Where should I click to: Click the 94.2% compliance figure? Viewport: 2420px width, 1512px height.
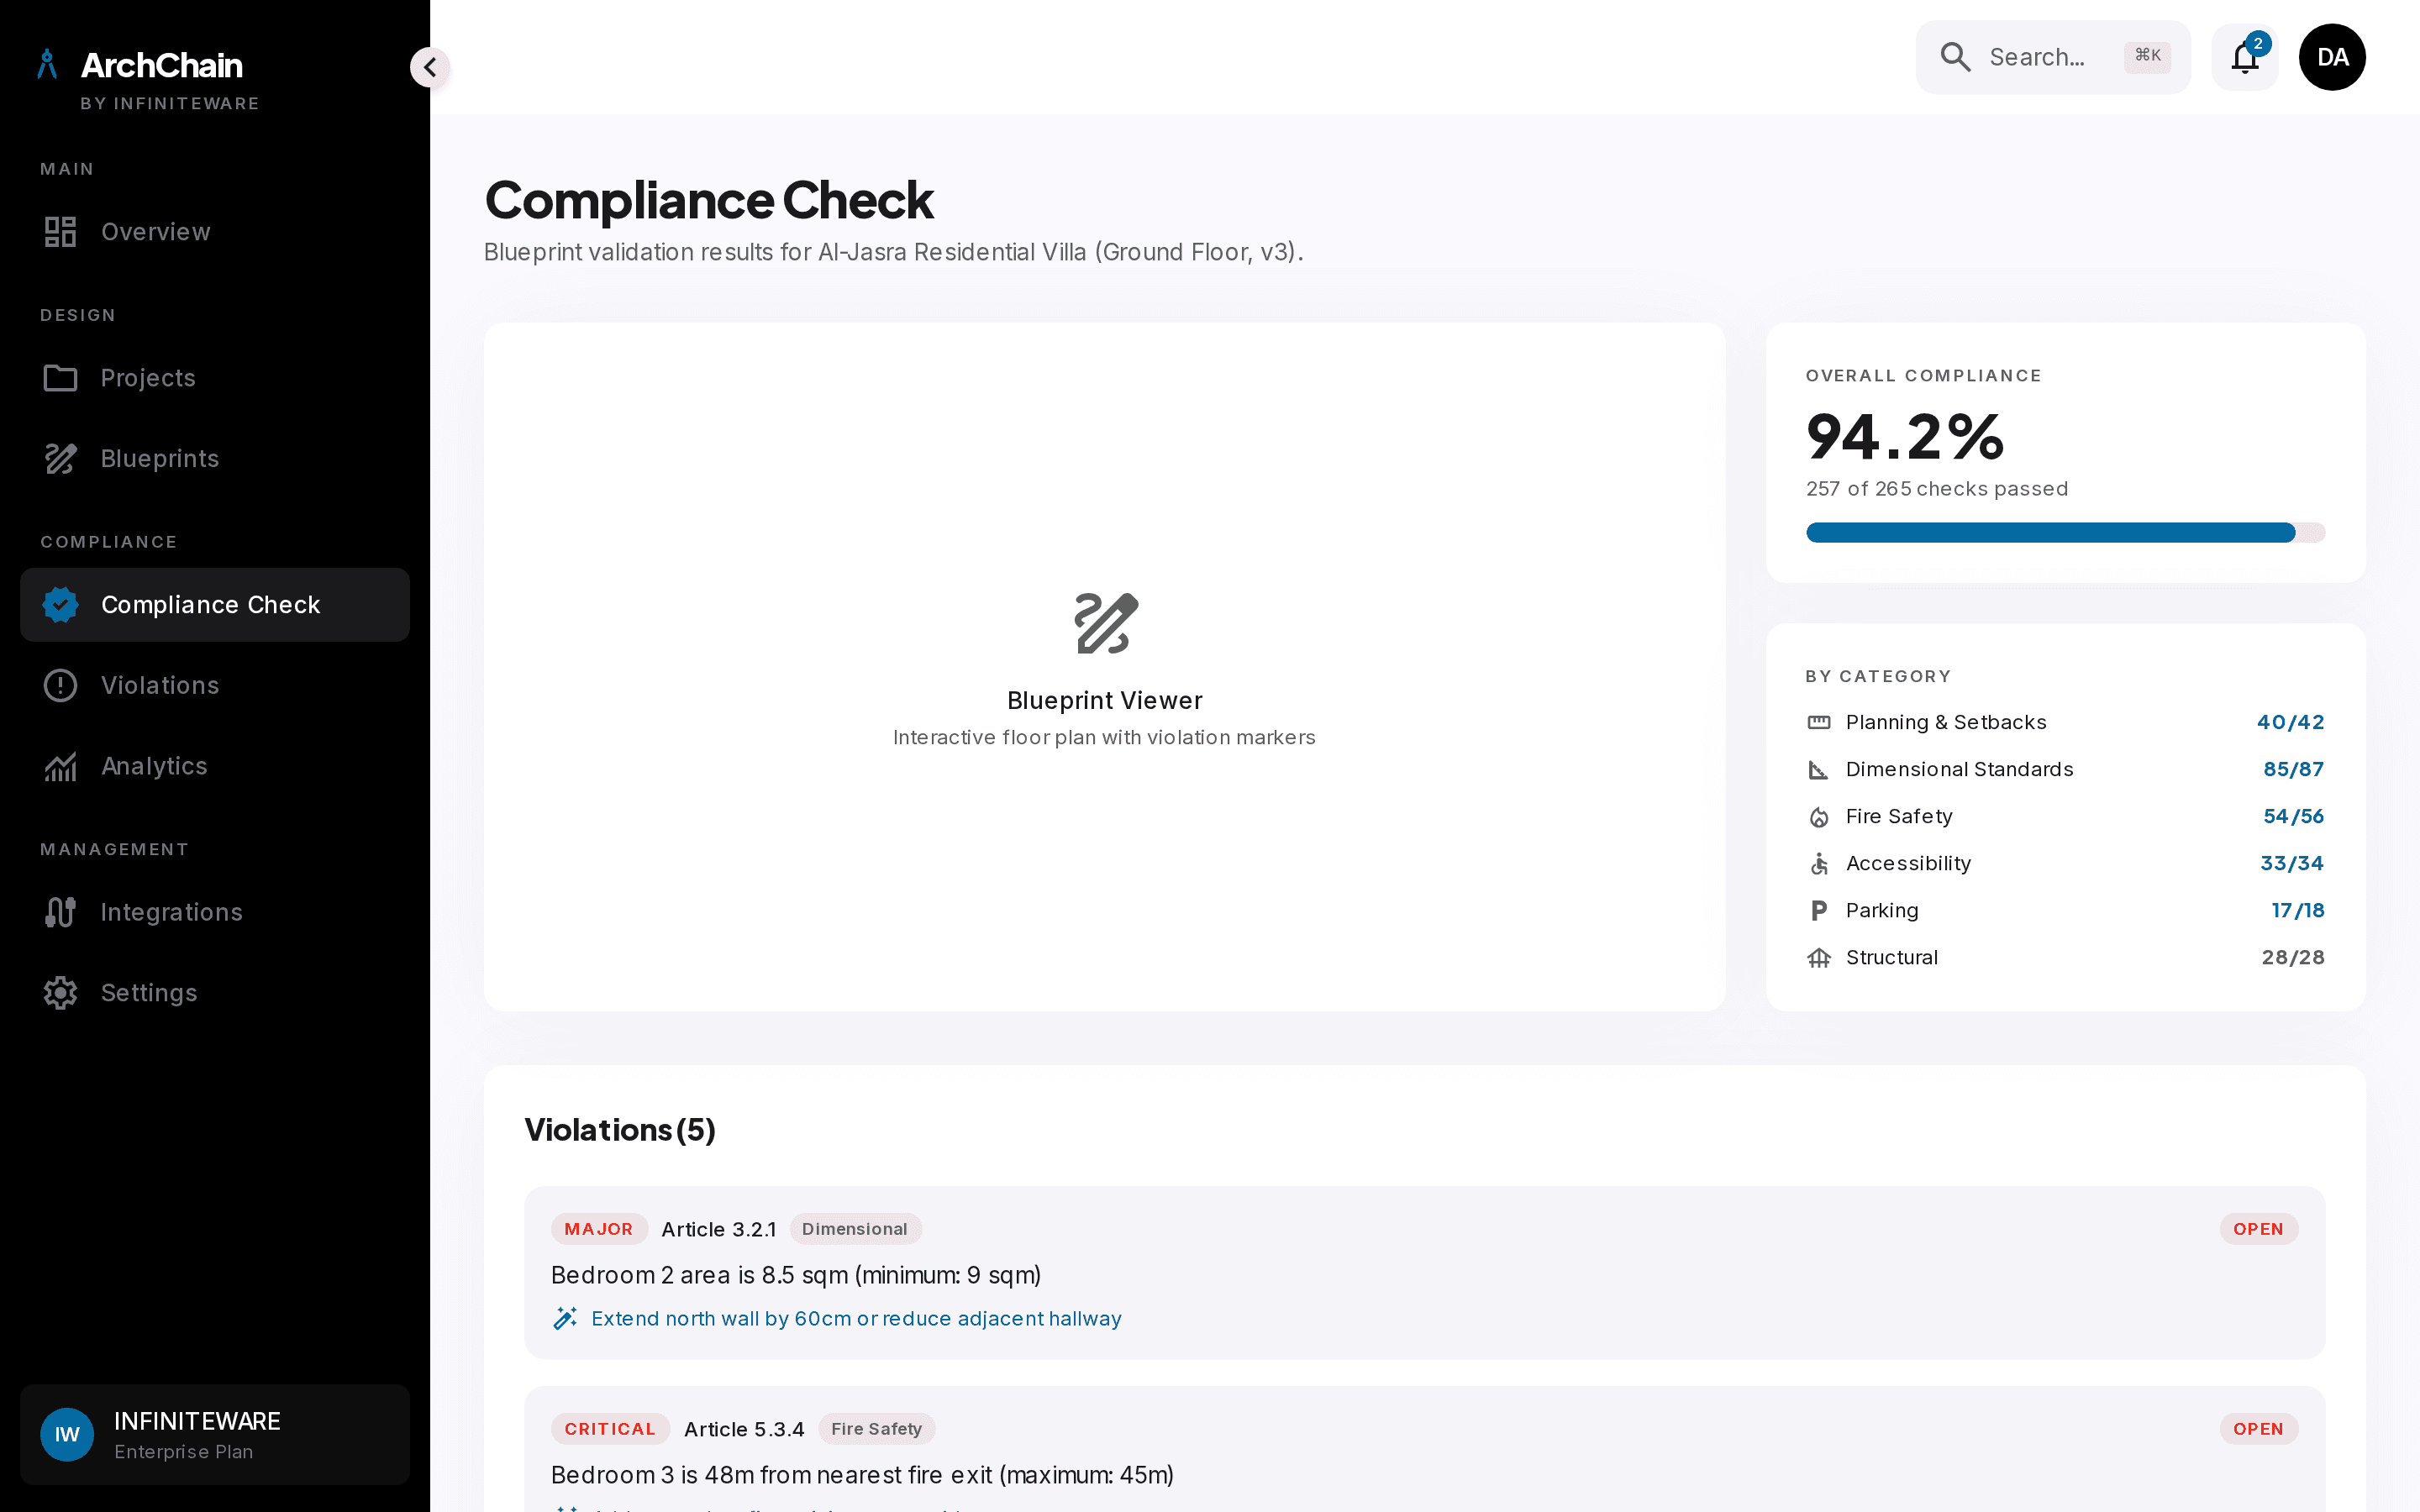coord(1905,437)
